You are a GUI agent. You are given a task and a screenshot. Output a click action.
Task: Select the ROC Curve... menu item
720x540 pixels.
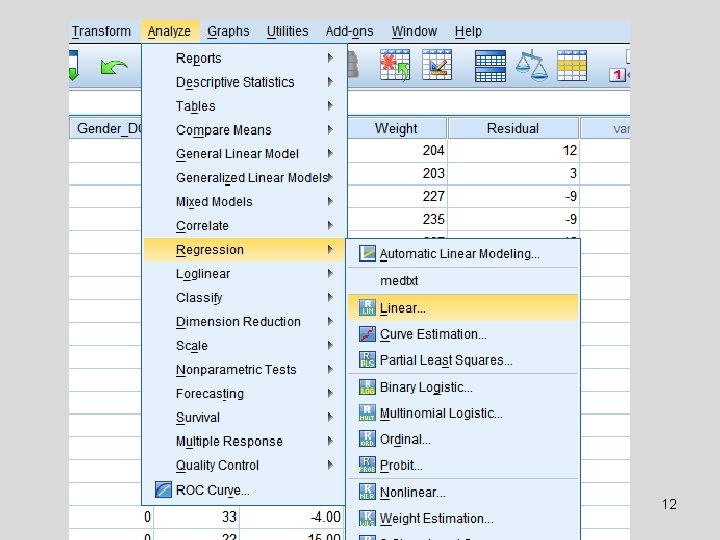(244, 490)
